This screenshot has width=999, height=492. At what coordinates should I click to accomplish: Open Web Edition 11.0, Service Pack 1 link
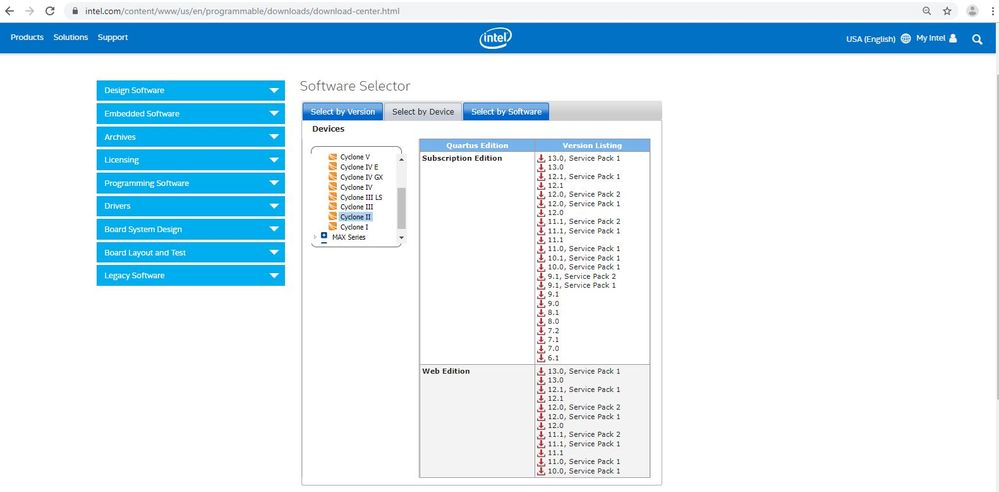tap(584, 461)
